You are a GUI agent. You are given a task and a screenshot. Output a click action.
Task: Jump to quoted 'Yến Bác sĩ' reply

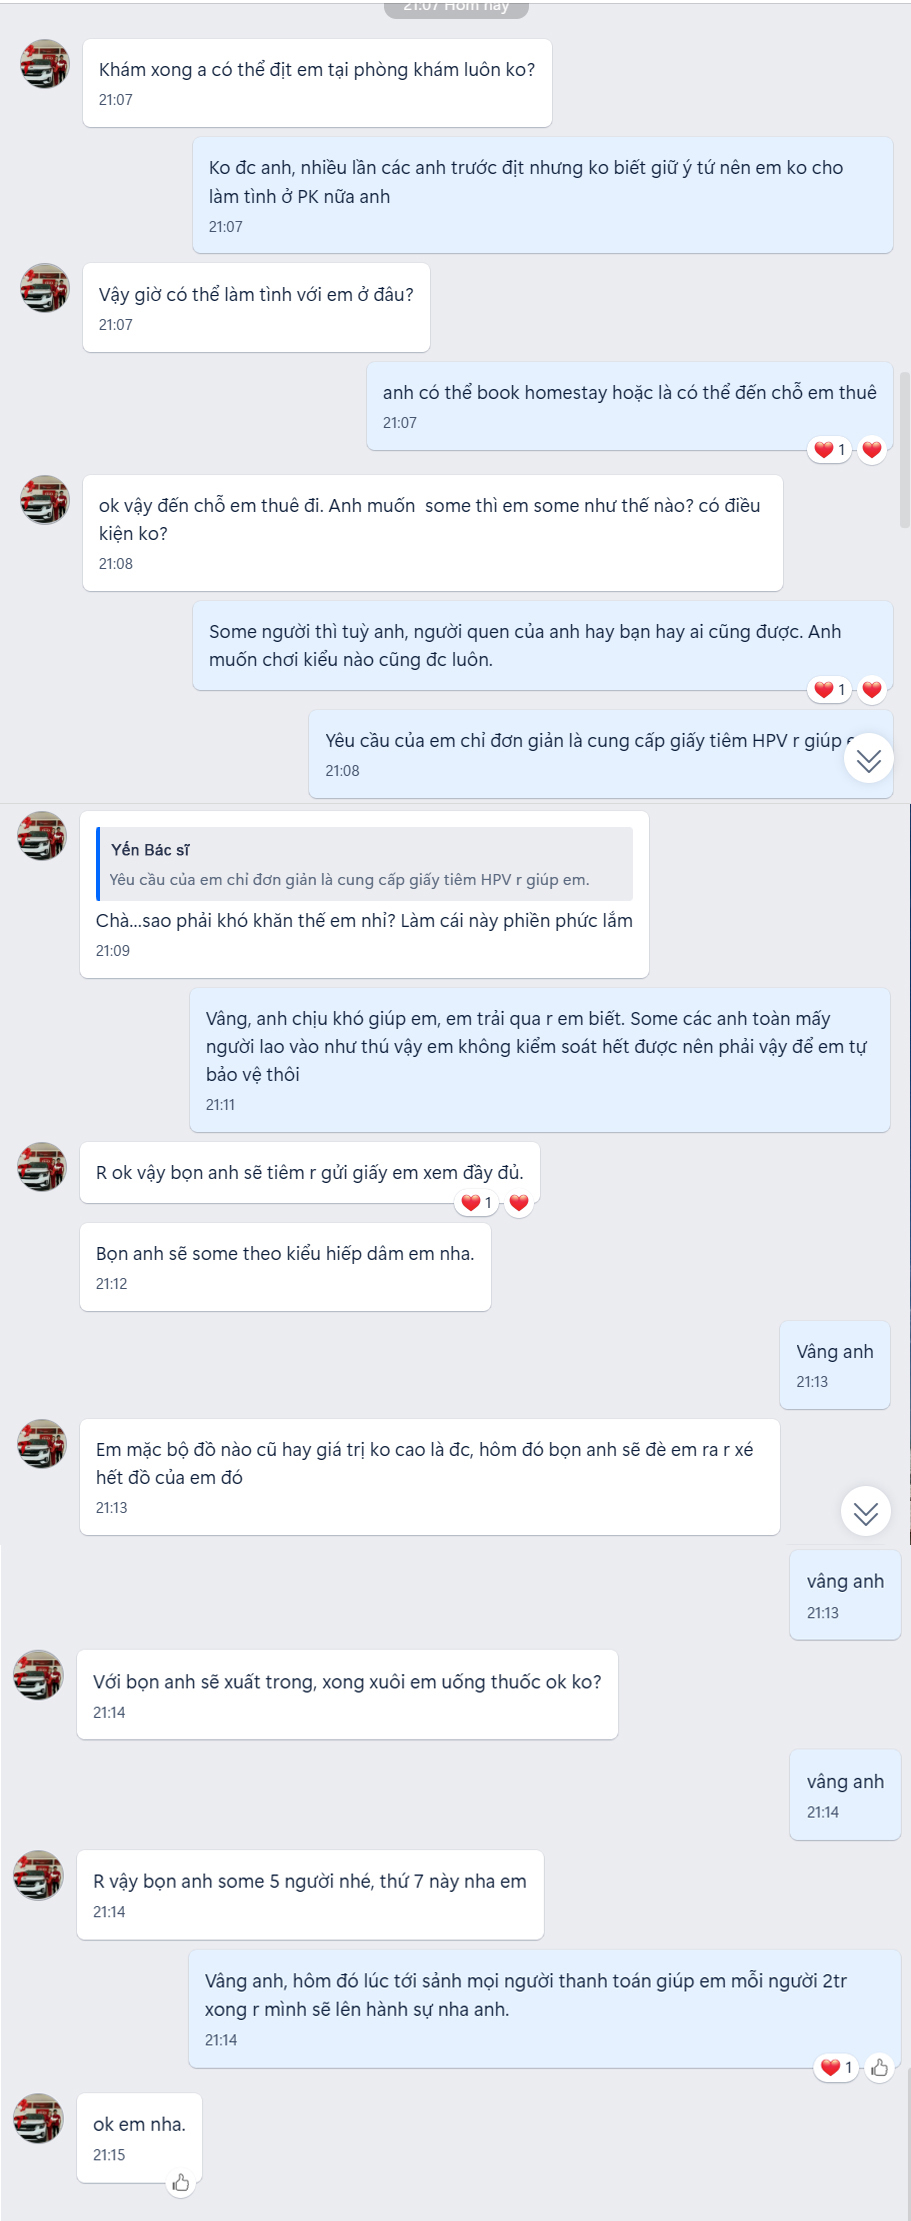click(x=365, y=864)
